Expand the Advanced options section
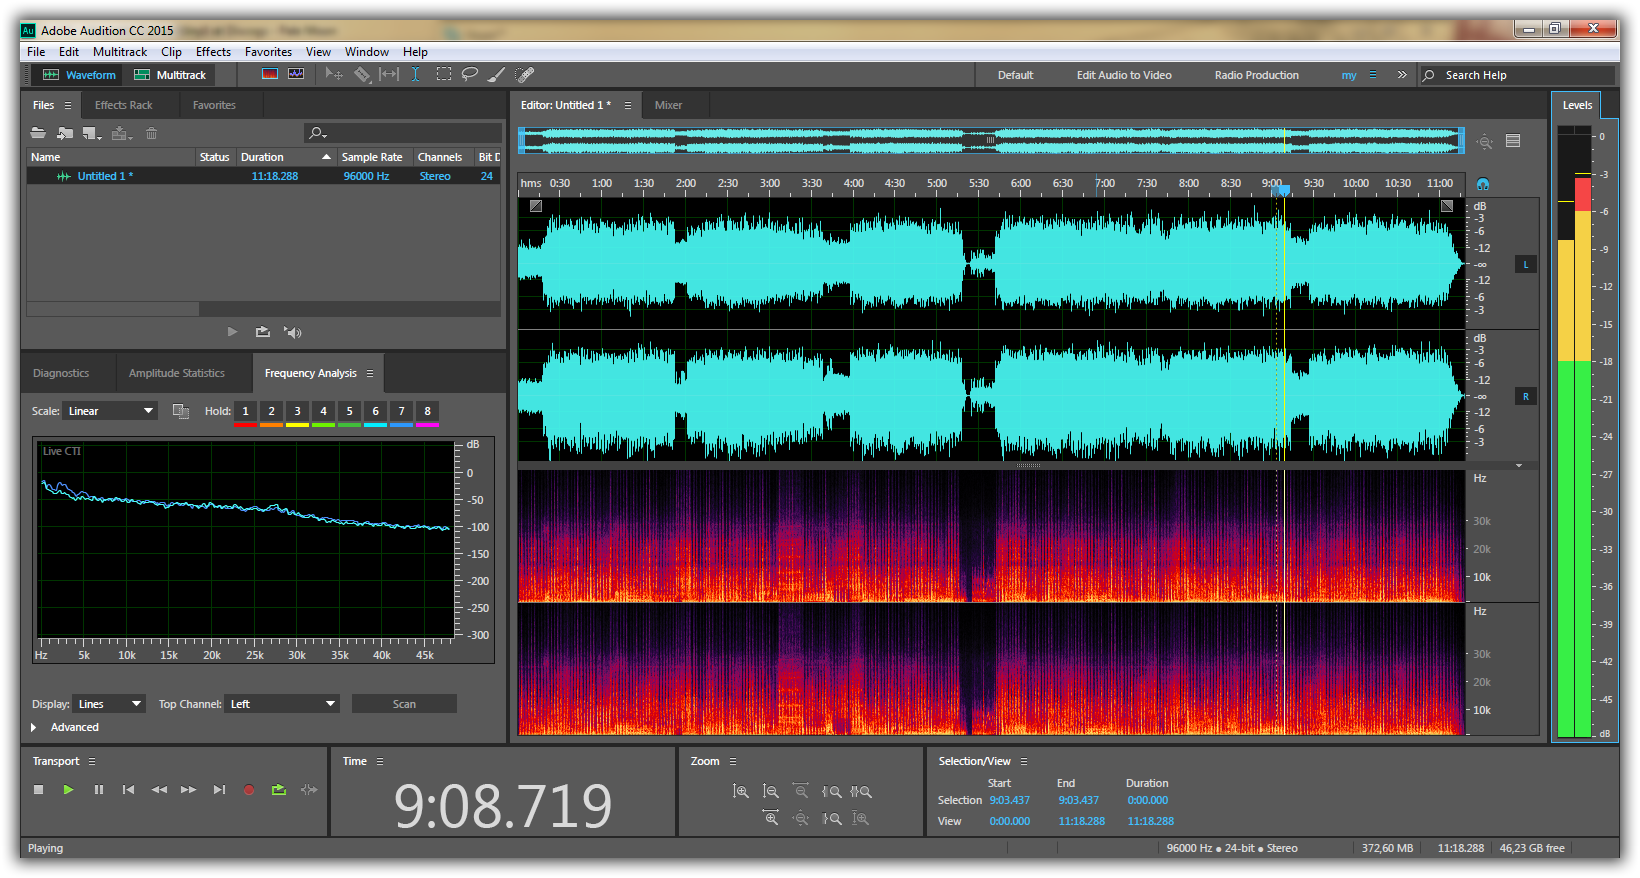1640x878 pixels. tap(34, 727)
